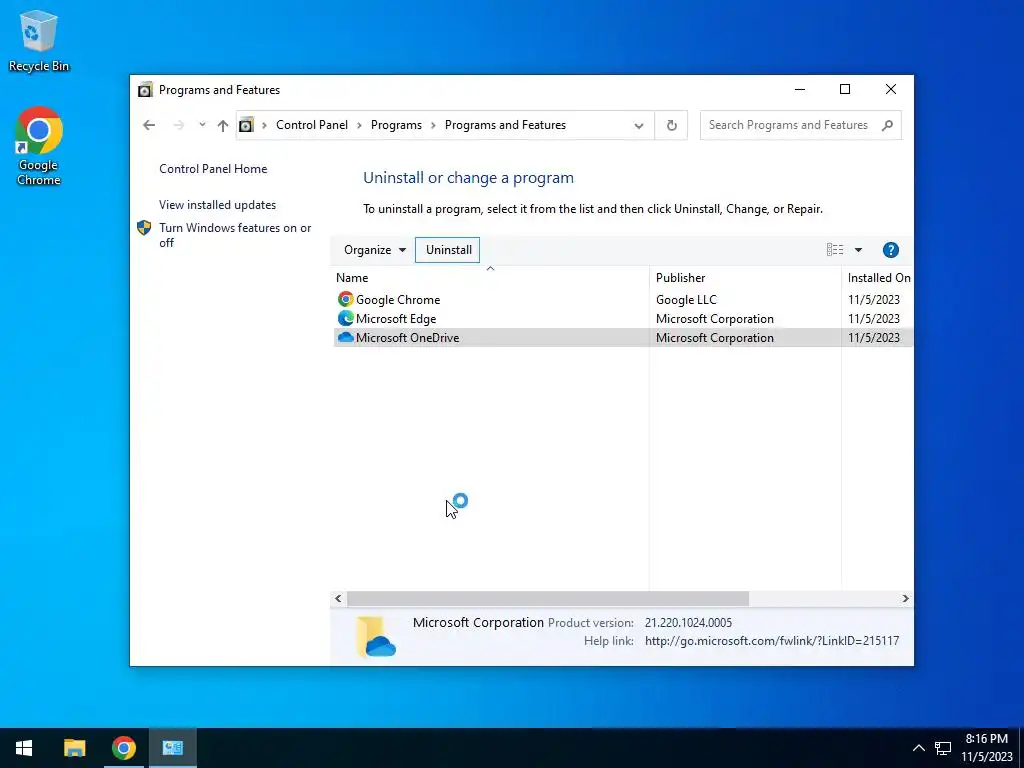Expand the arrow after Programs breadcrumb
This screenshot has width=1024, height=768.
pyautogui.click(x=433, y=125)
